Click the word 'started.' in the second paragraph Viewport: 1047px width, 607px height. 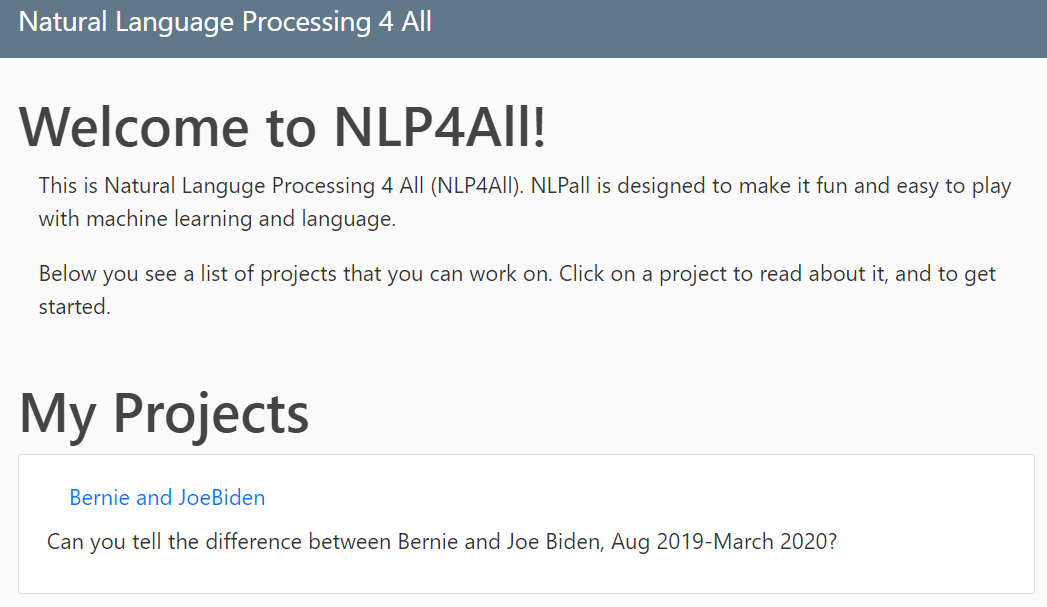pos(74,306)
